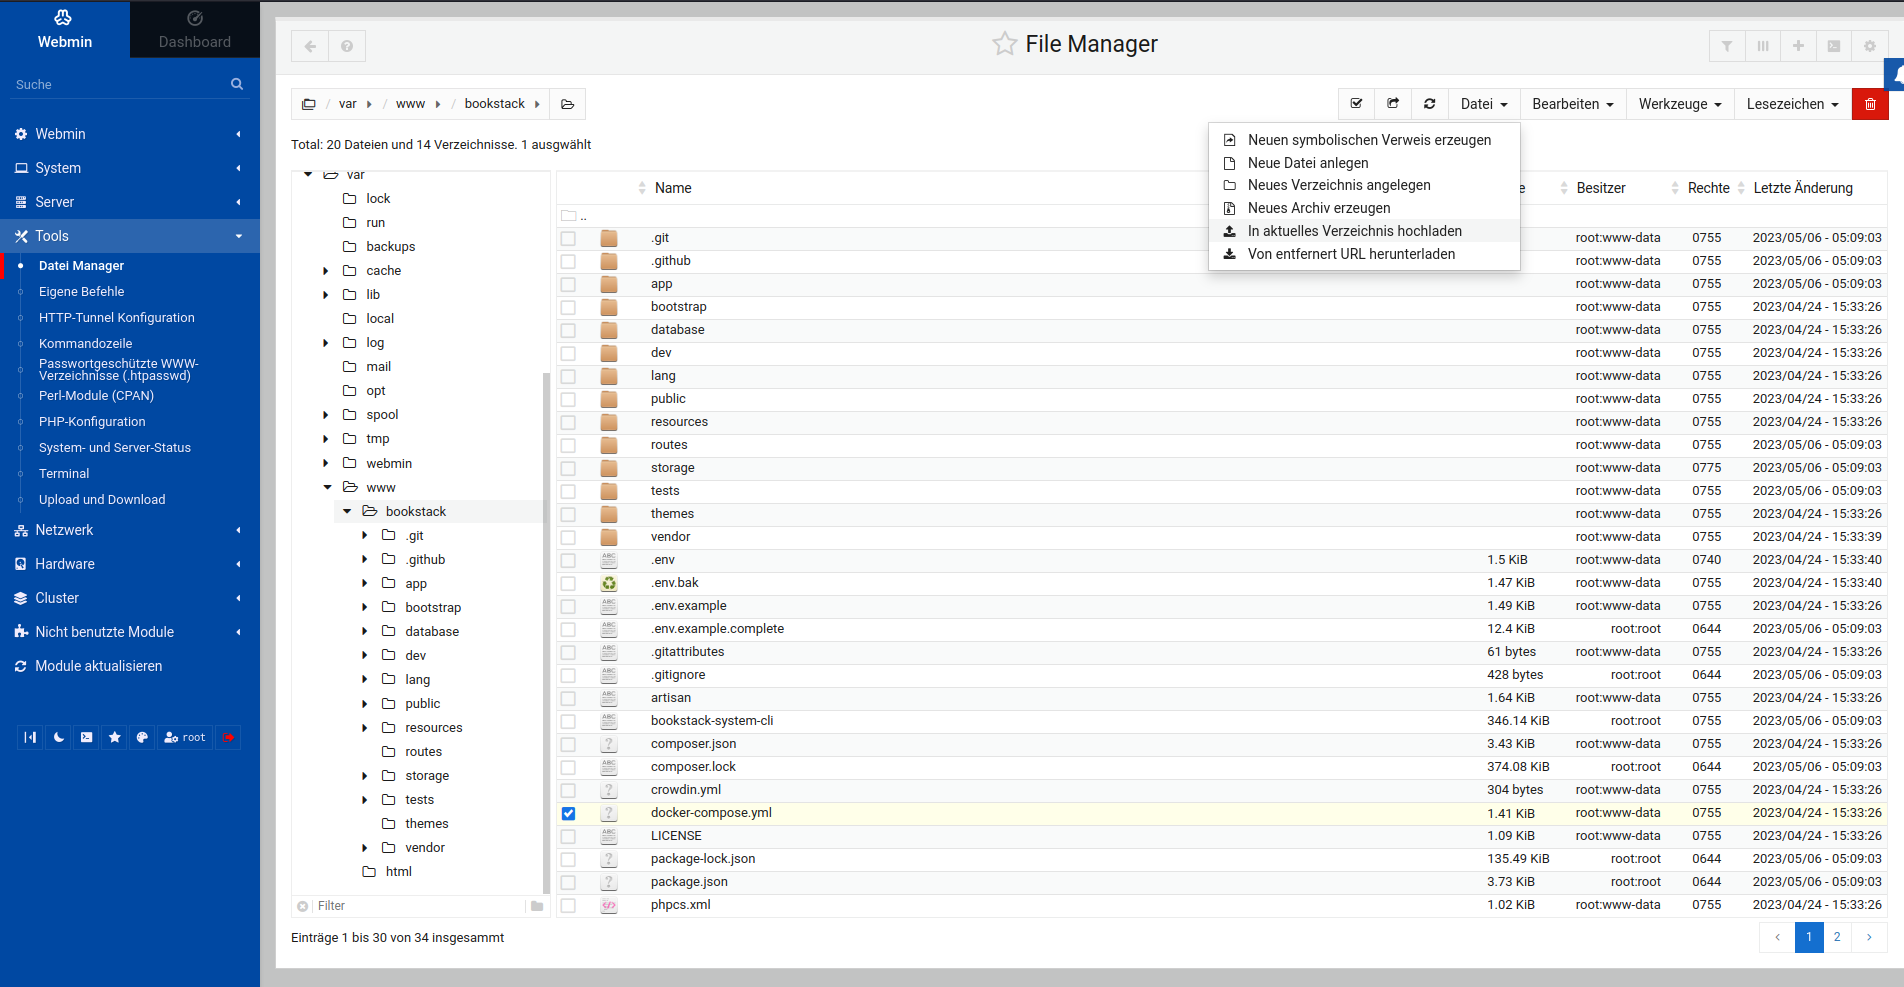
Task: Click the notification bell at right edge
Action: click(1896, 74)
